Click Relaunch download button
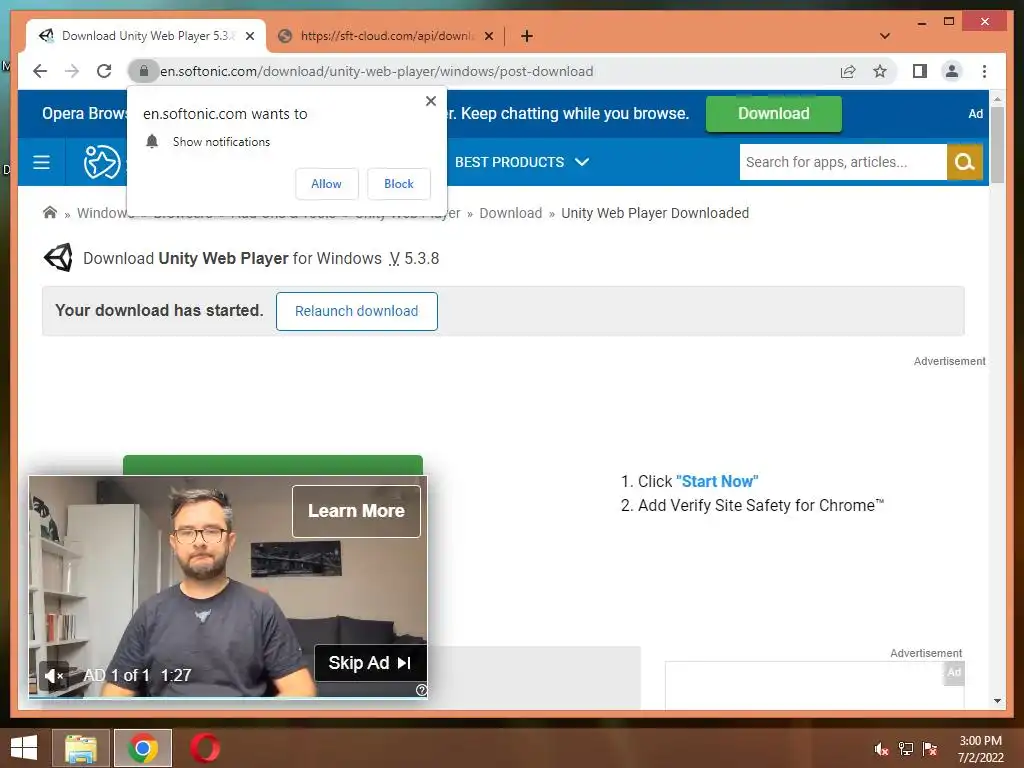The height and width of the screenshot is (768, 1024). [357, 312]
